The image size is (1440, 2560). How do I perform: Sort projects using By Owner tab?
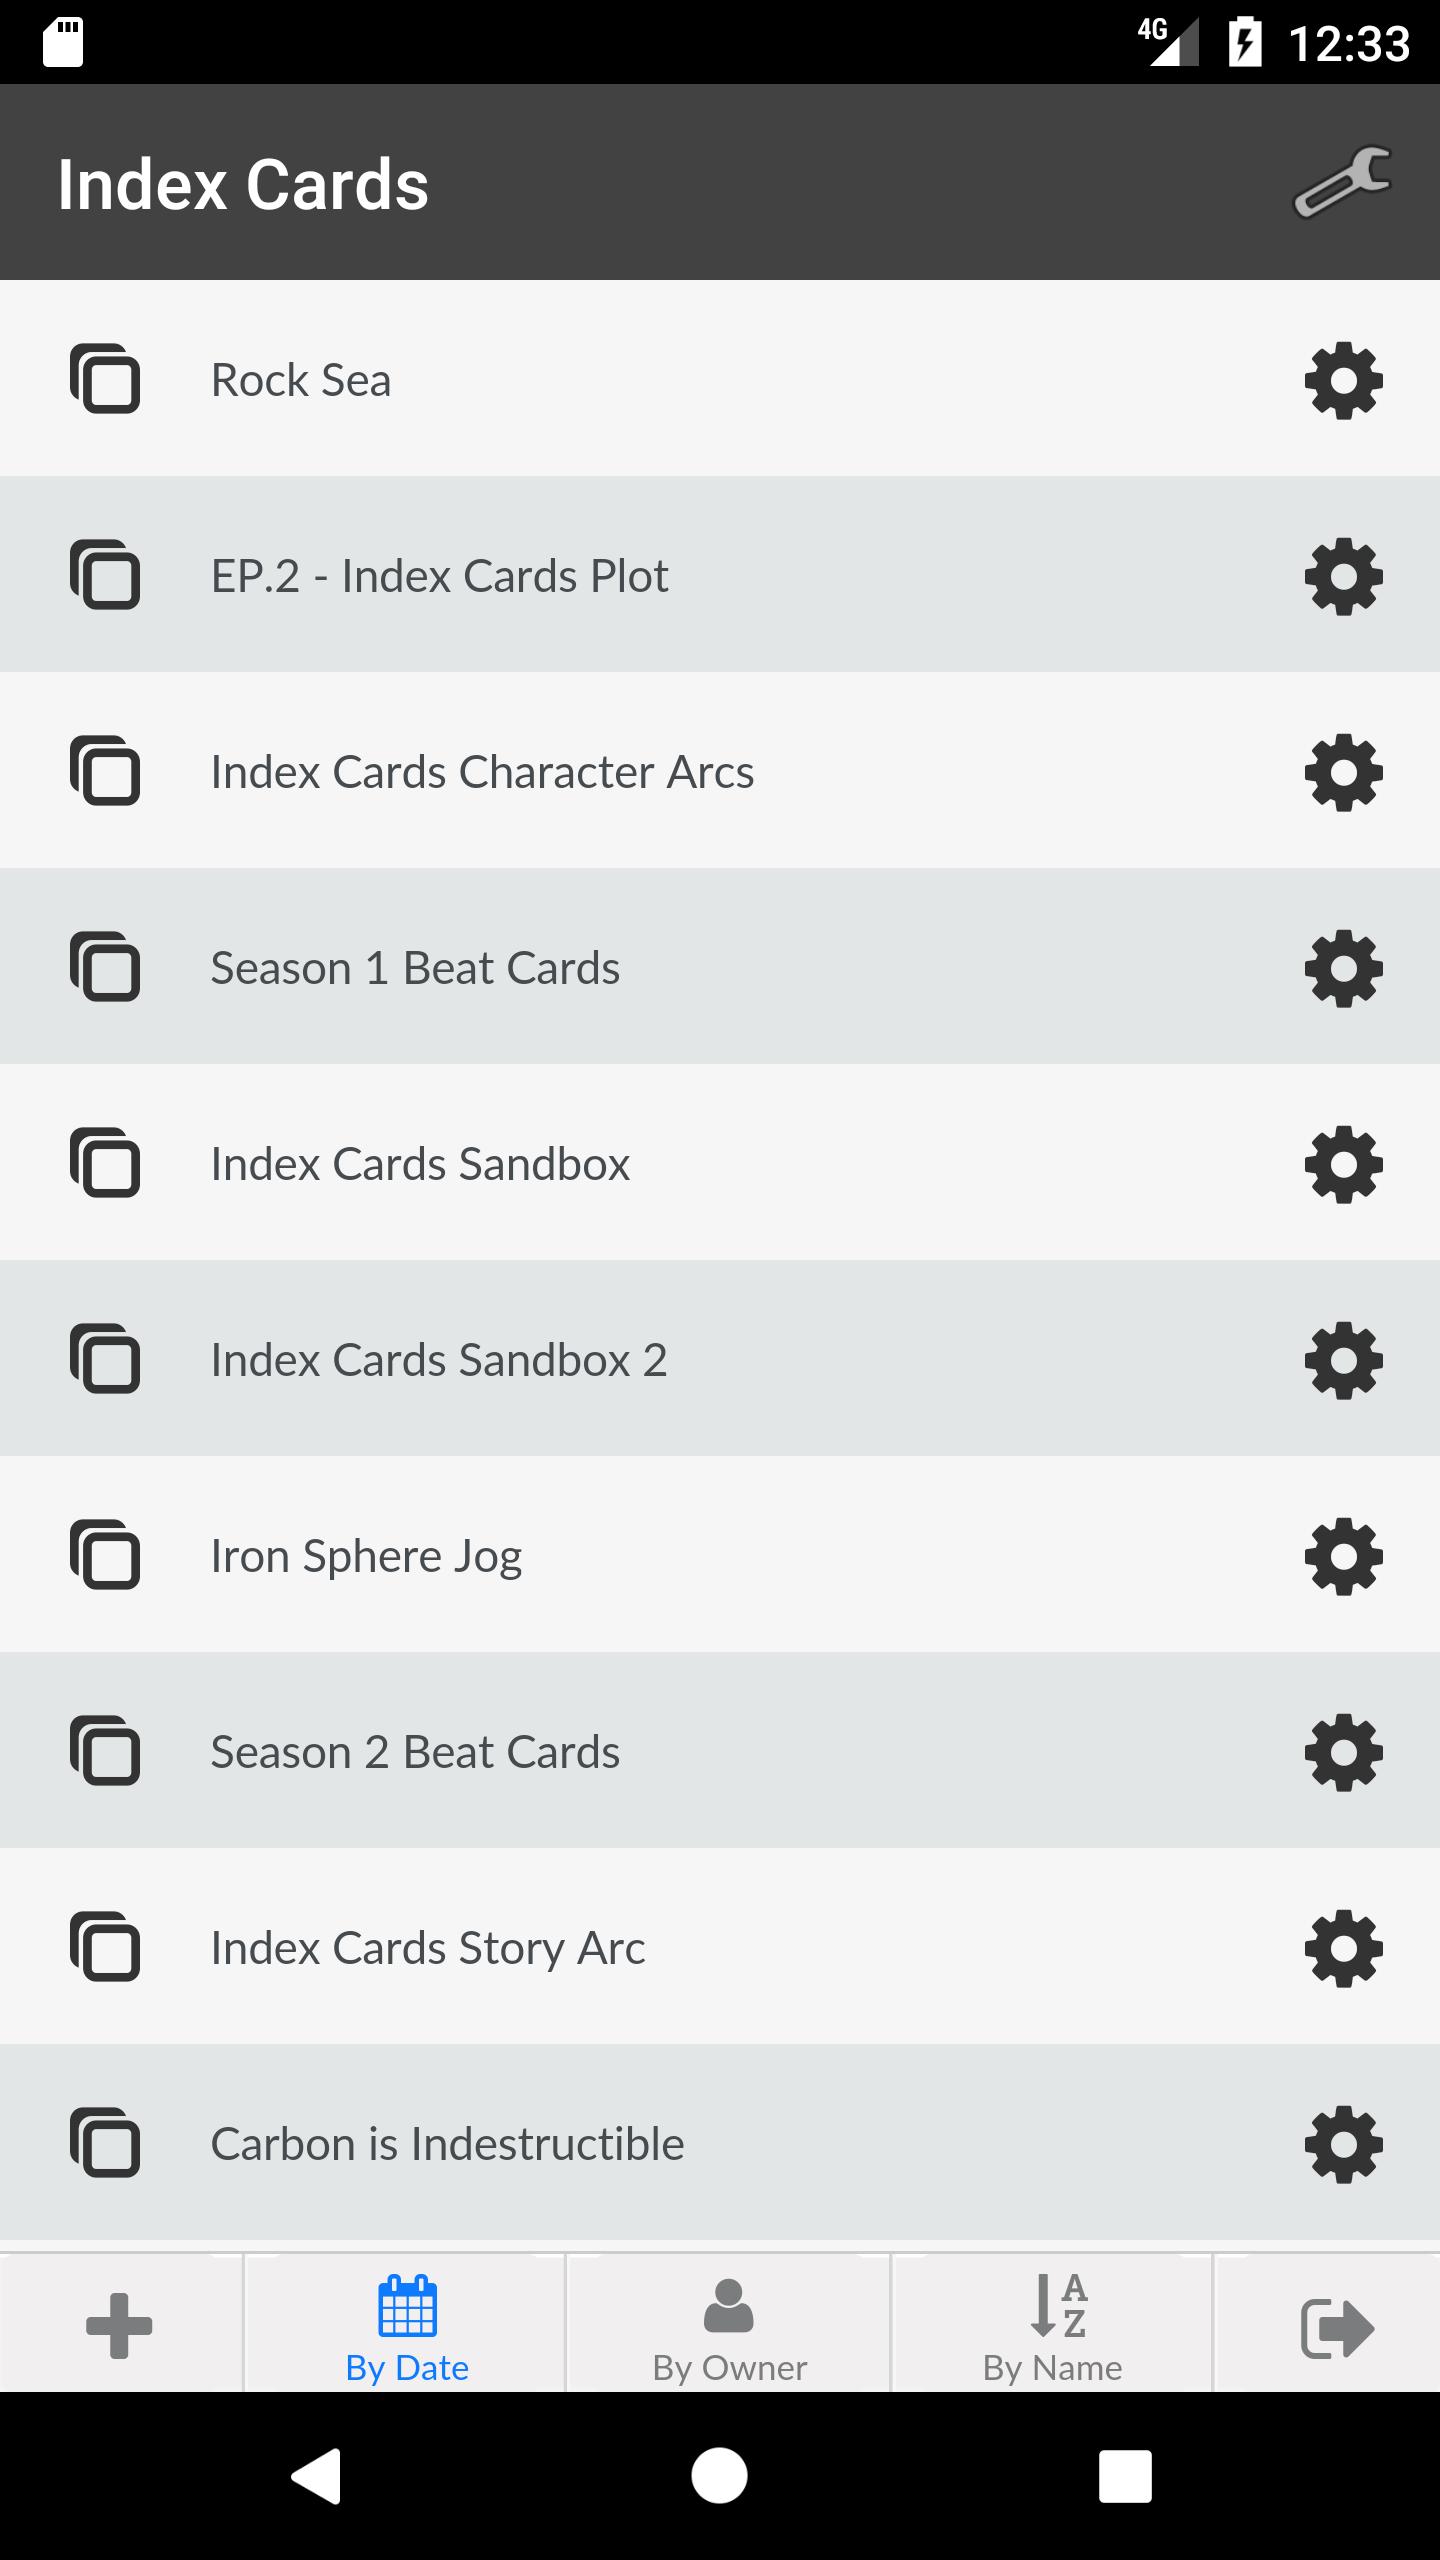click(x=729, y=2326)
